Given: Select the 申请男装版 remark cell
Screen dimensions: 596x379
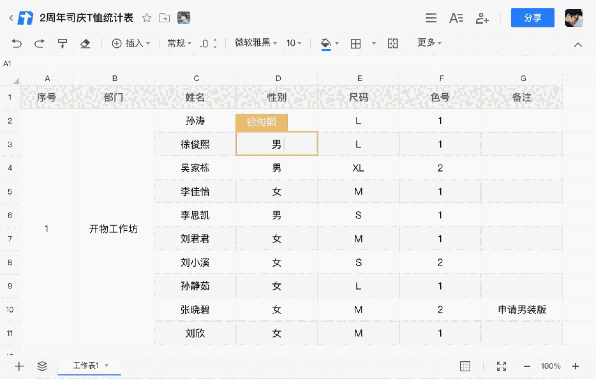Looking at the screenshot, I should coord(522,309).
